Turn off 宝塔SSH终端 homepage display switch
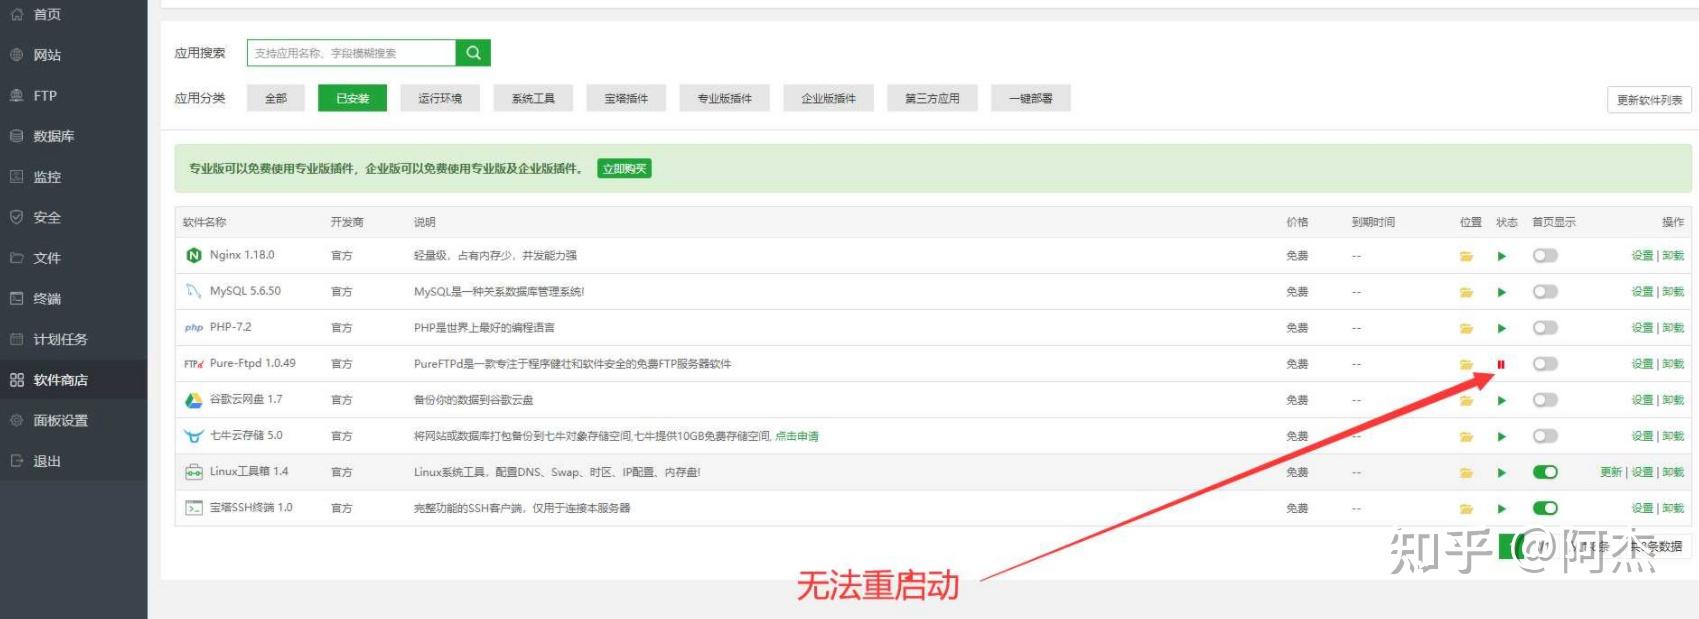The image size is (1699, 619). pos(1545,508)
